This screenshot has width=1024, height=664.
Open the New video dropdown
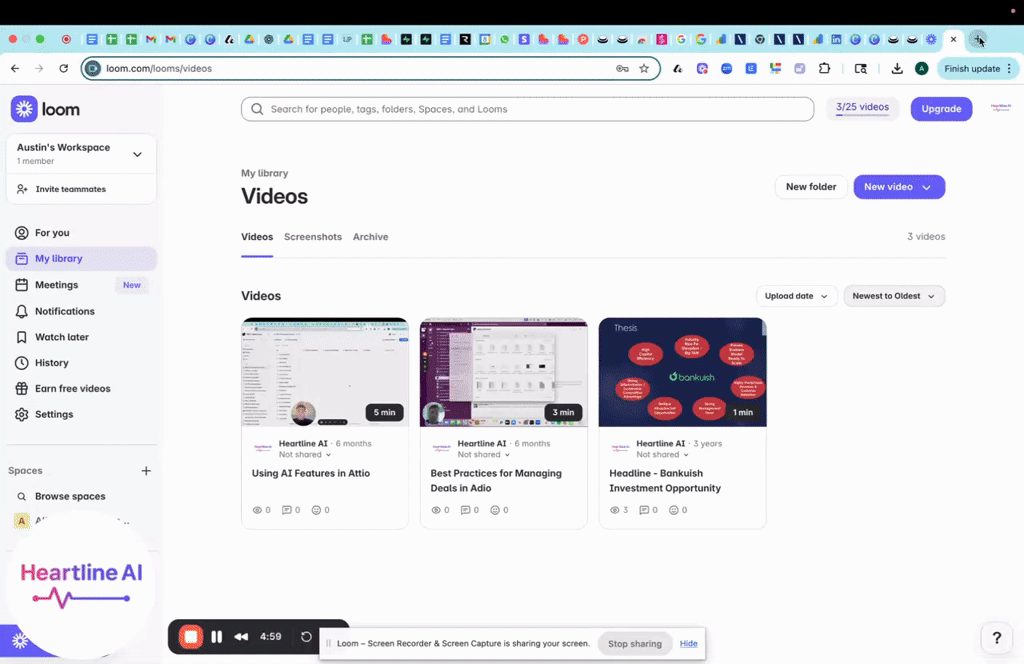click(899, 187)
